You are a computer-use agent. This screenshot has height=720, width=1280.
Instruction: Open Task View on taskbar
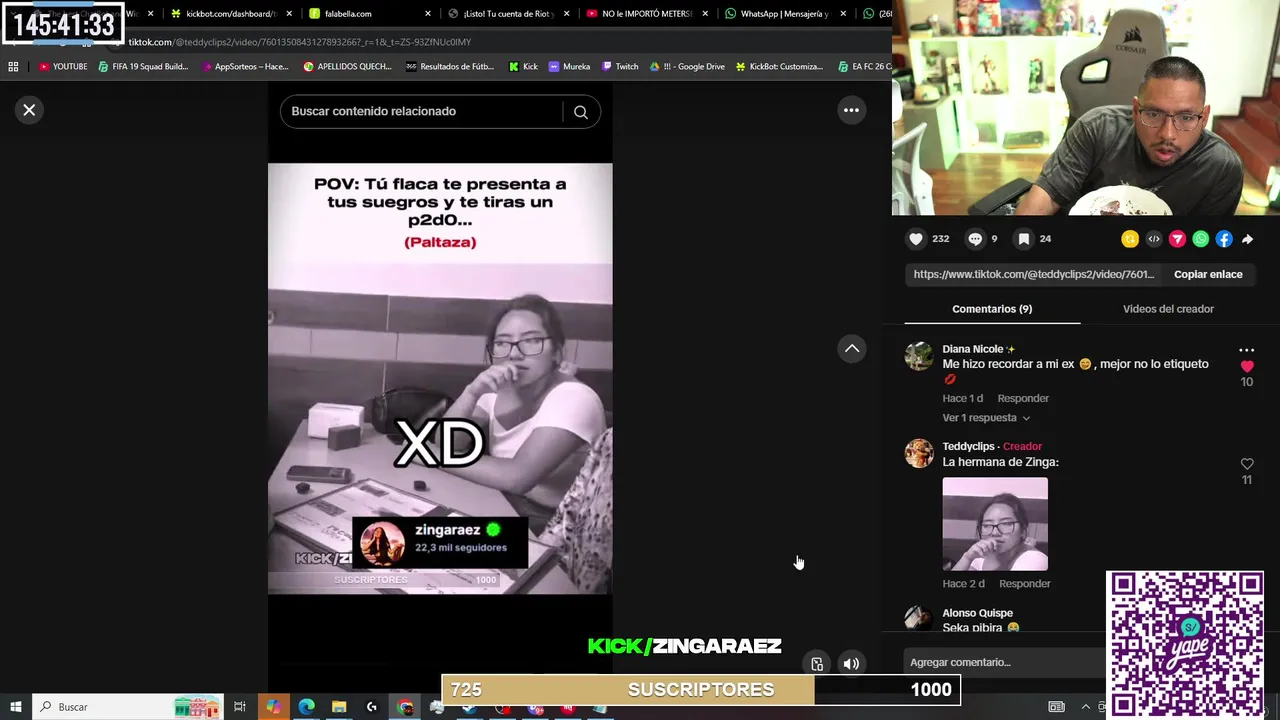coord(240,707)
